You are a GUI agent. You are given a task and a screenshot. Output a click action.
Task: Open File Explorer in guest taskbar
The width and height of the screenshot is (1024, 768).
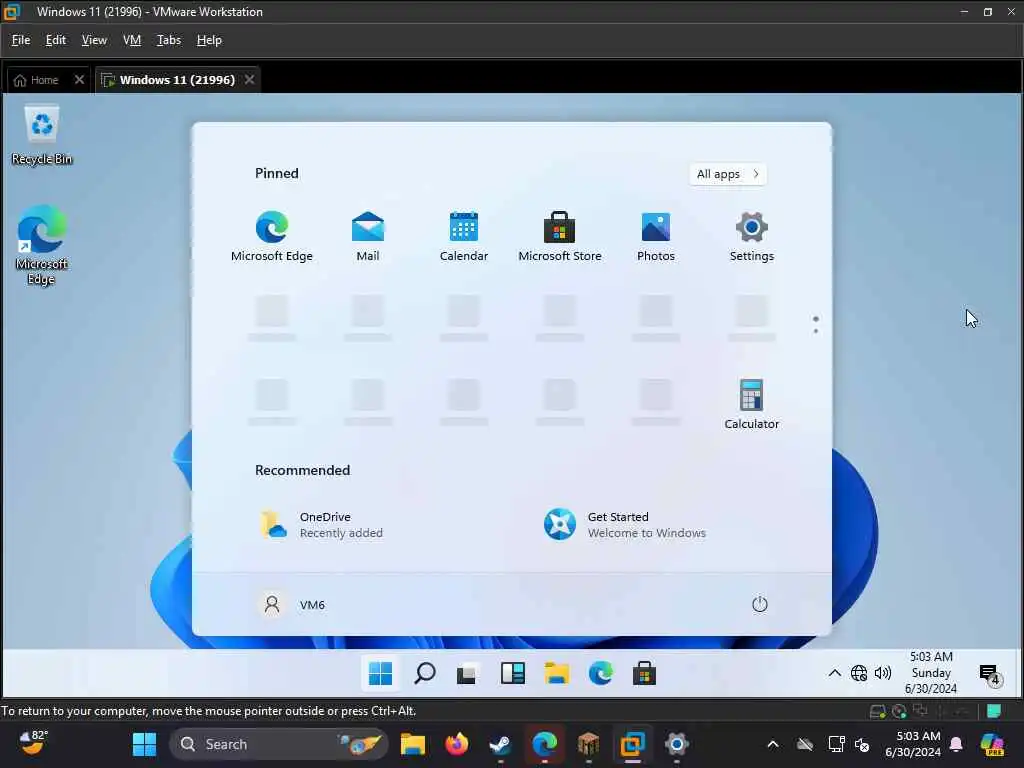557,673
